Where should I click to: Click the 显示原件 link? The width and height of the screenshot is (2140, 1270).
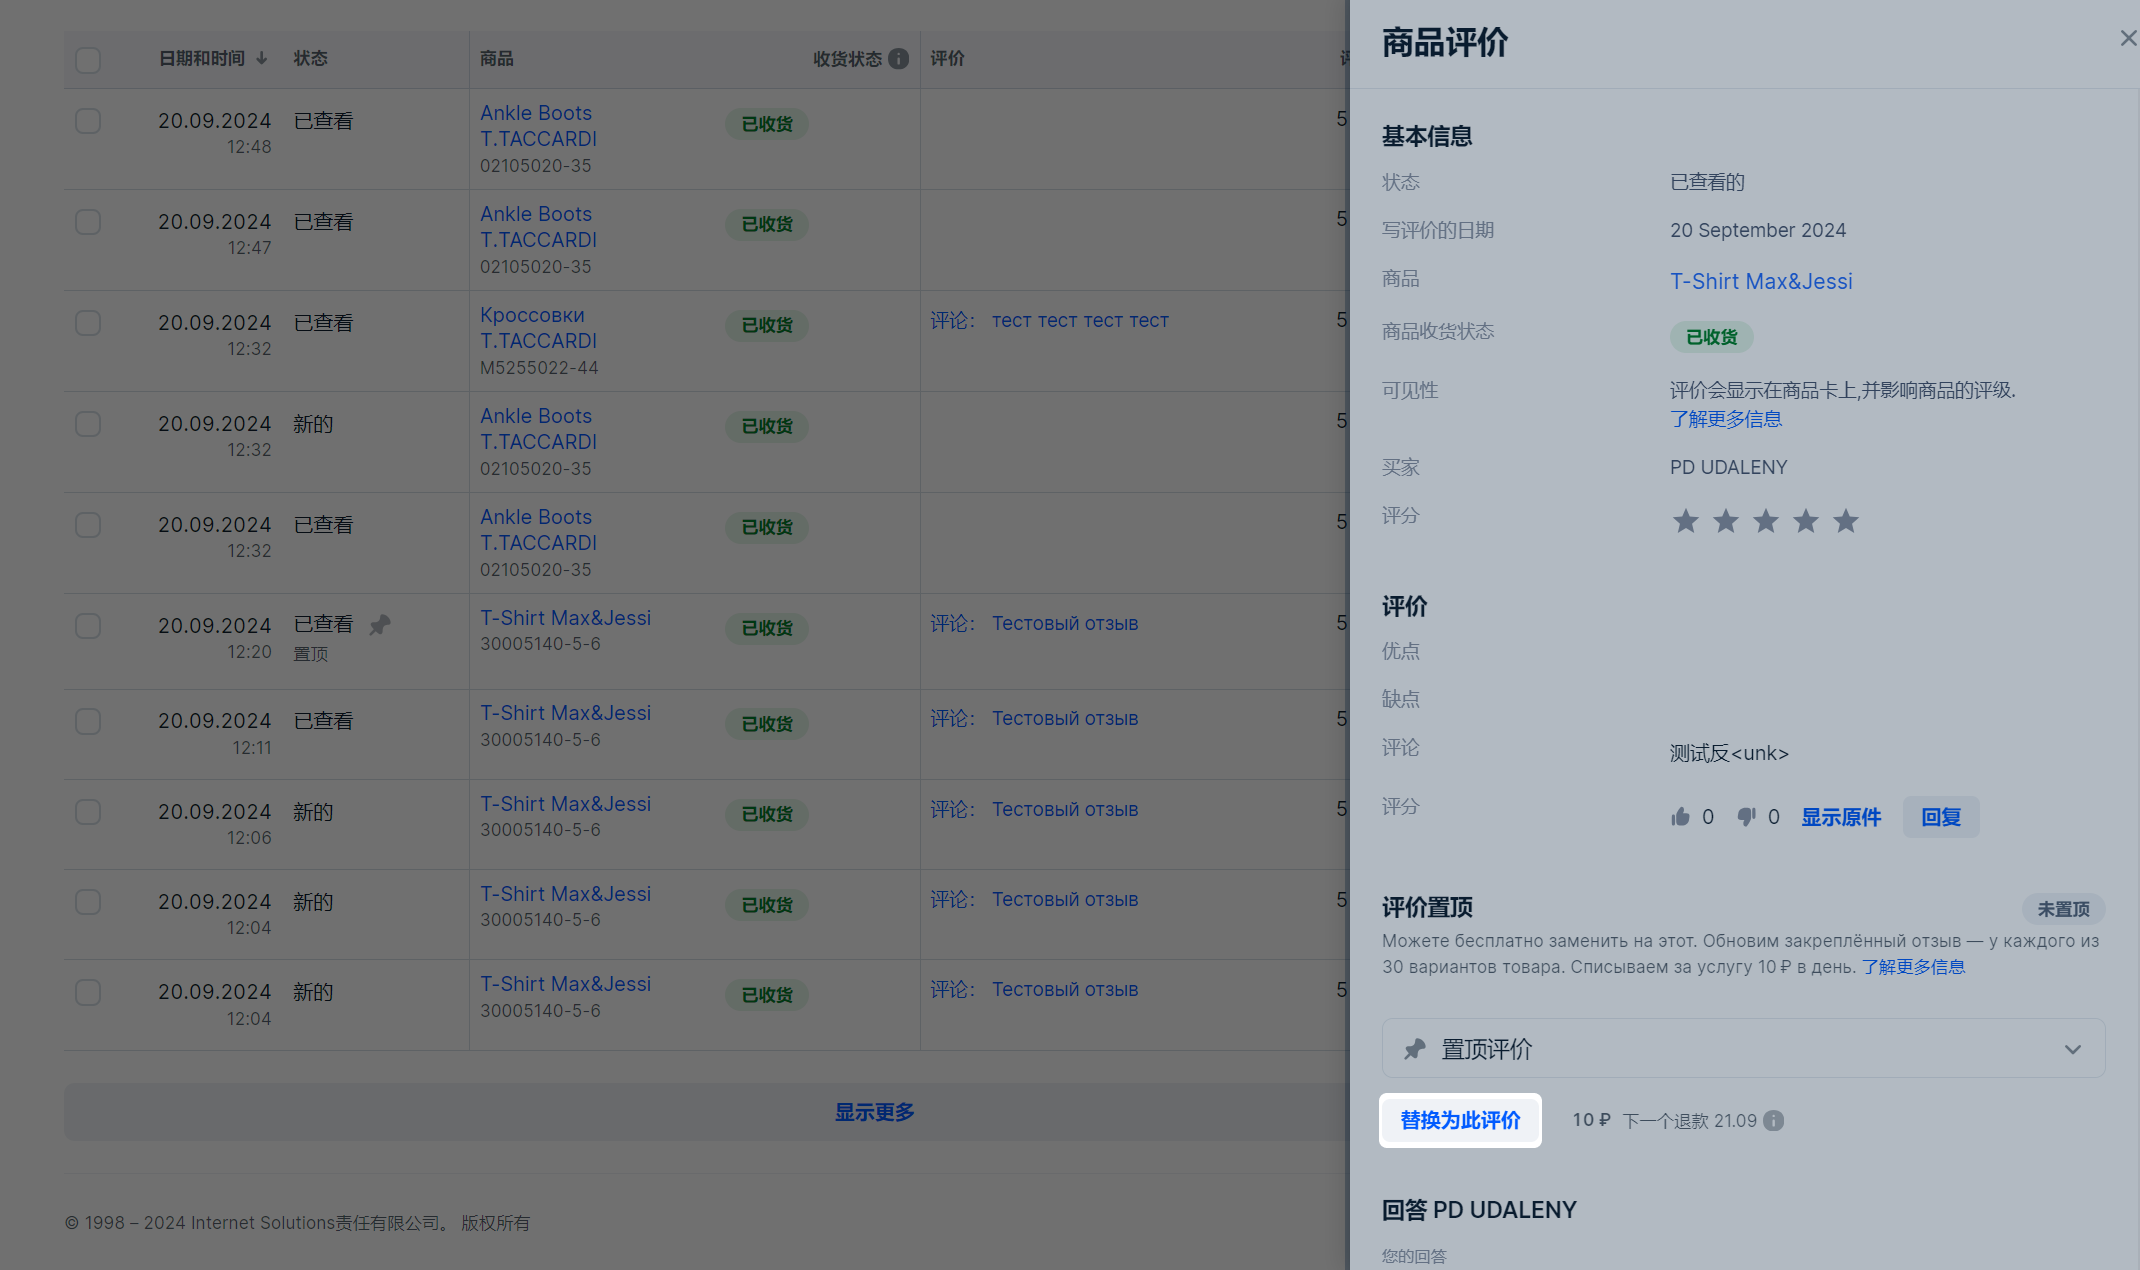coord(1841,817)
